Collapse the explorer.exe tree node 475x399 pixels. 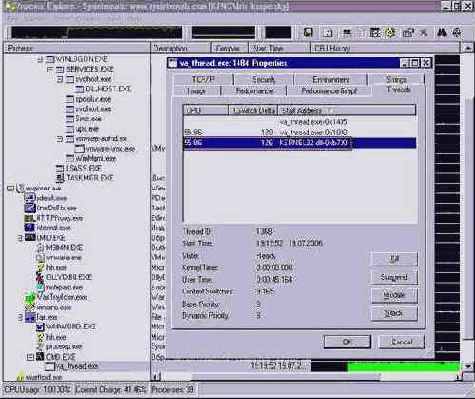(x=10, y=188)
